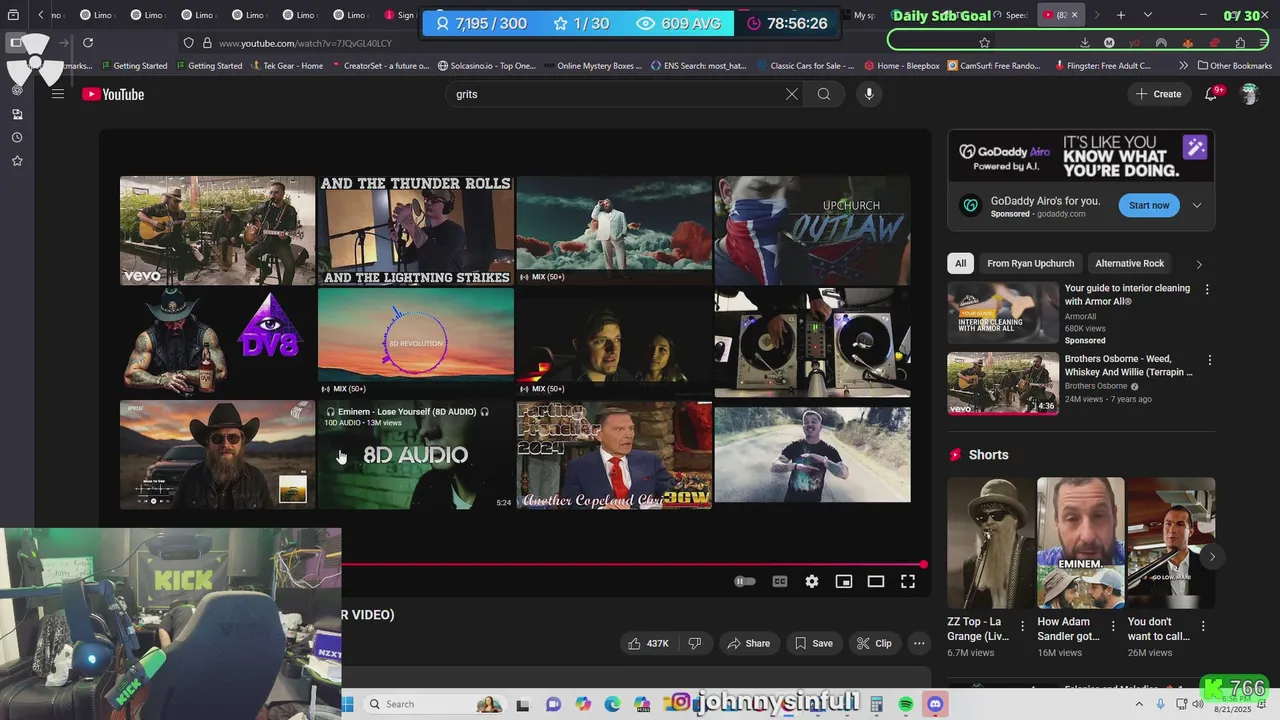Viewport: 1280px width, 720px height.
Task: Expand the bookmarks bar overflow chevron
Action: 1184,66
